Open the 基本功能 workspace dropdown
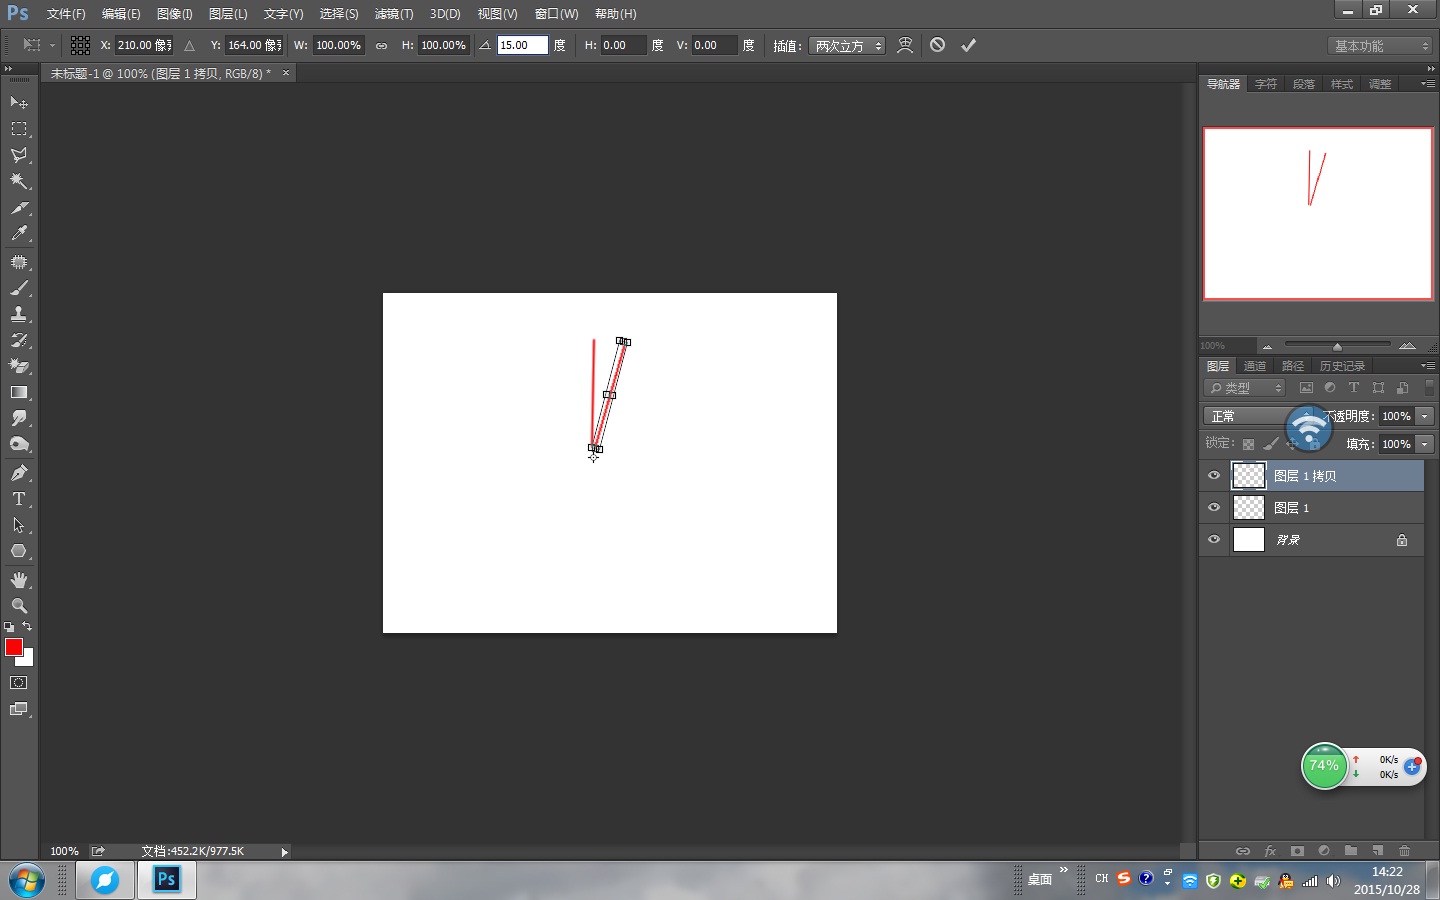Viewport: 1440px width, 900px height. (x=1381, y=46)
